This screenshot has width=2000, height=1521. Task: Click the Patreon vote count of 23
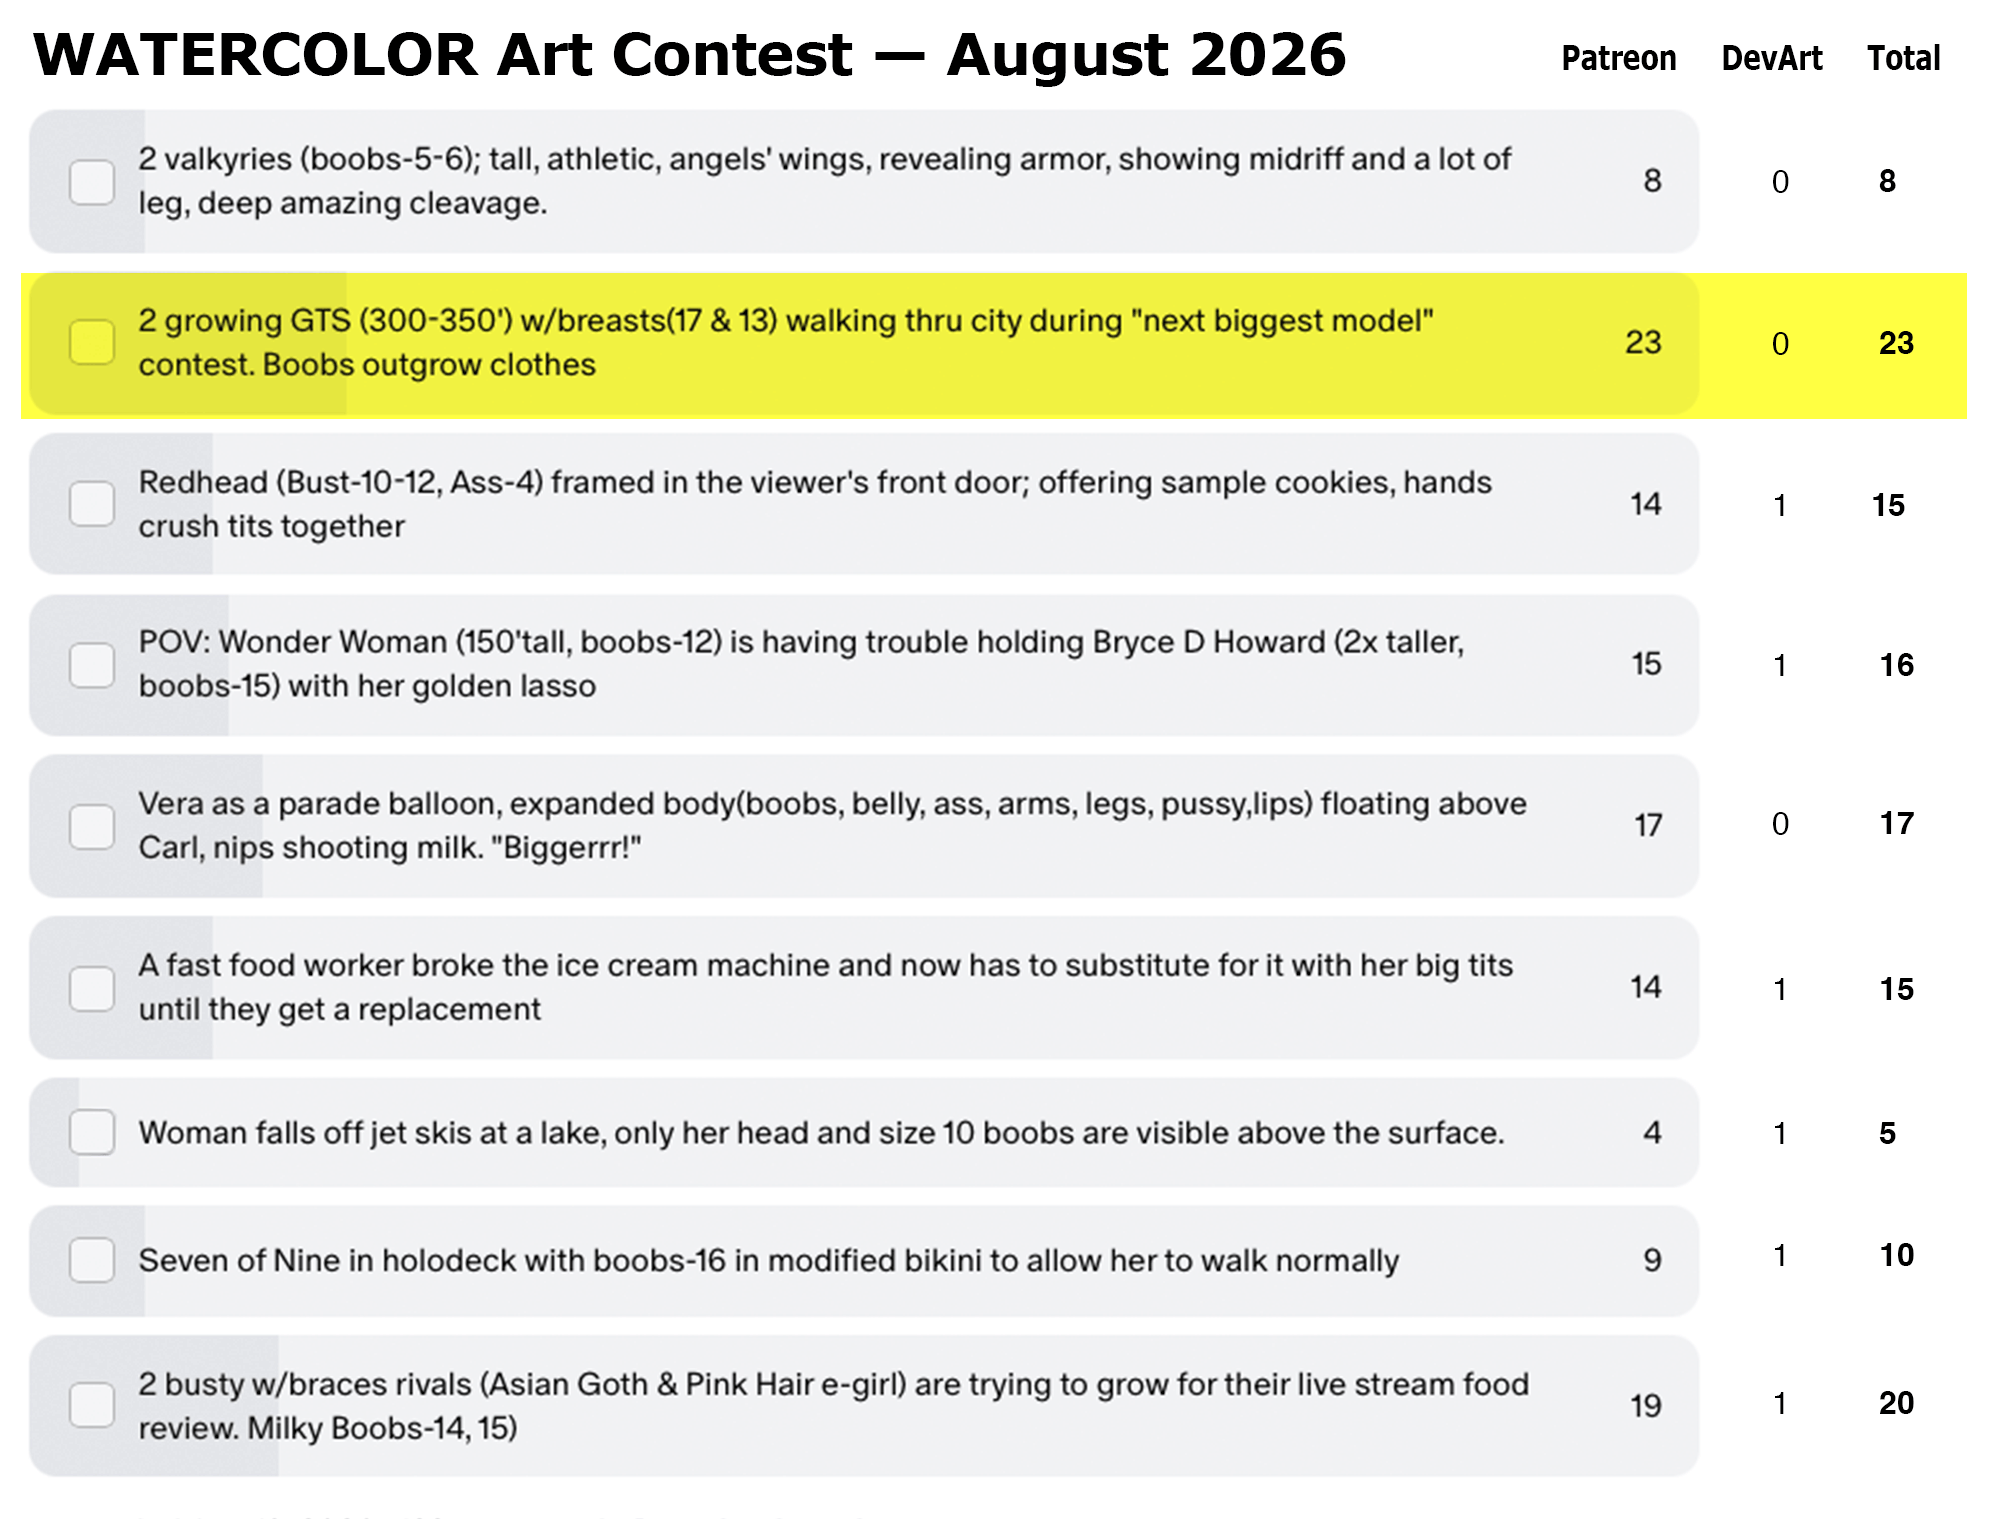1643,342
